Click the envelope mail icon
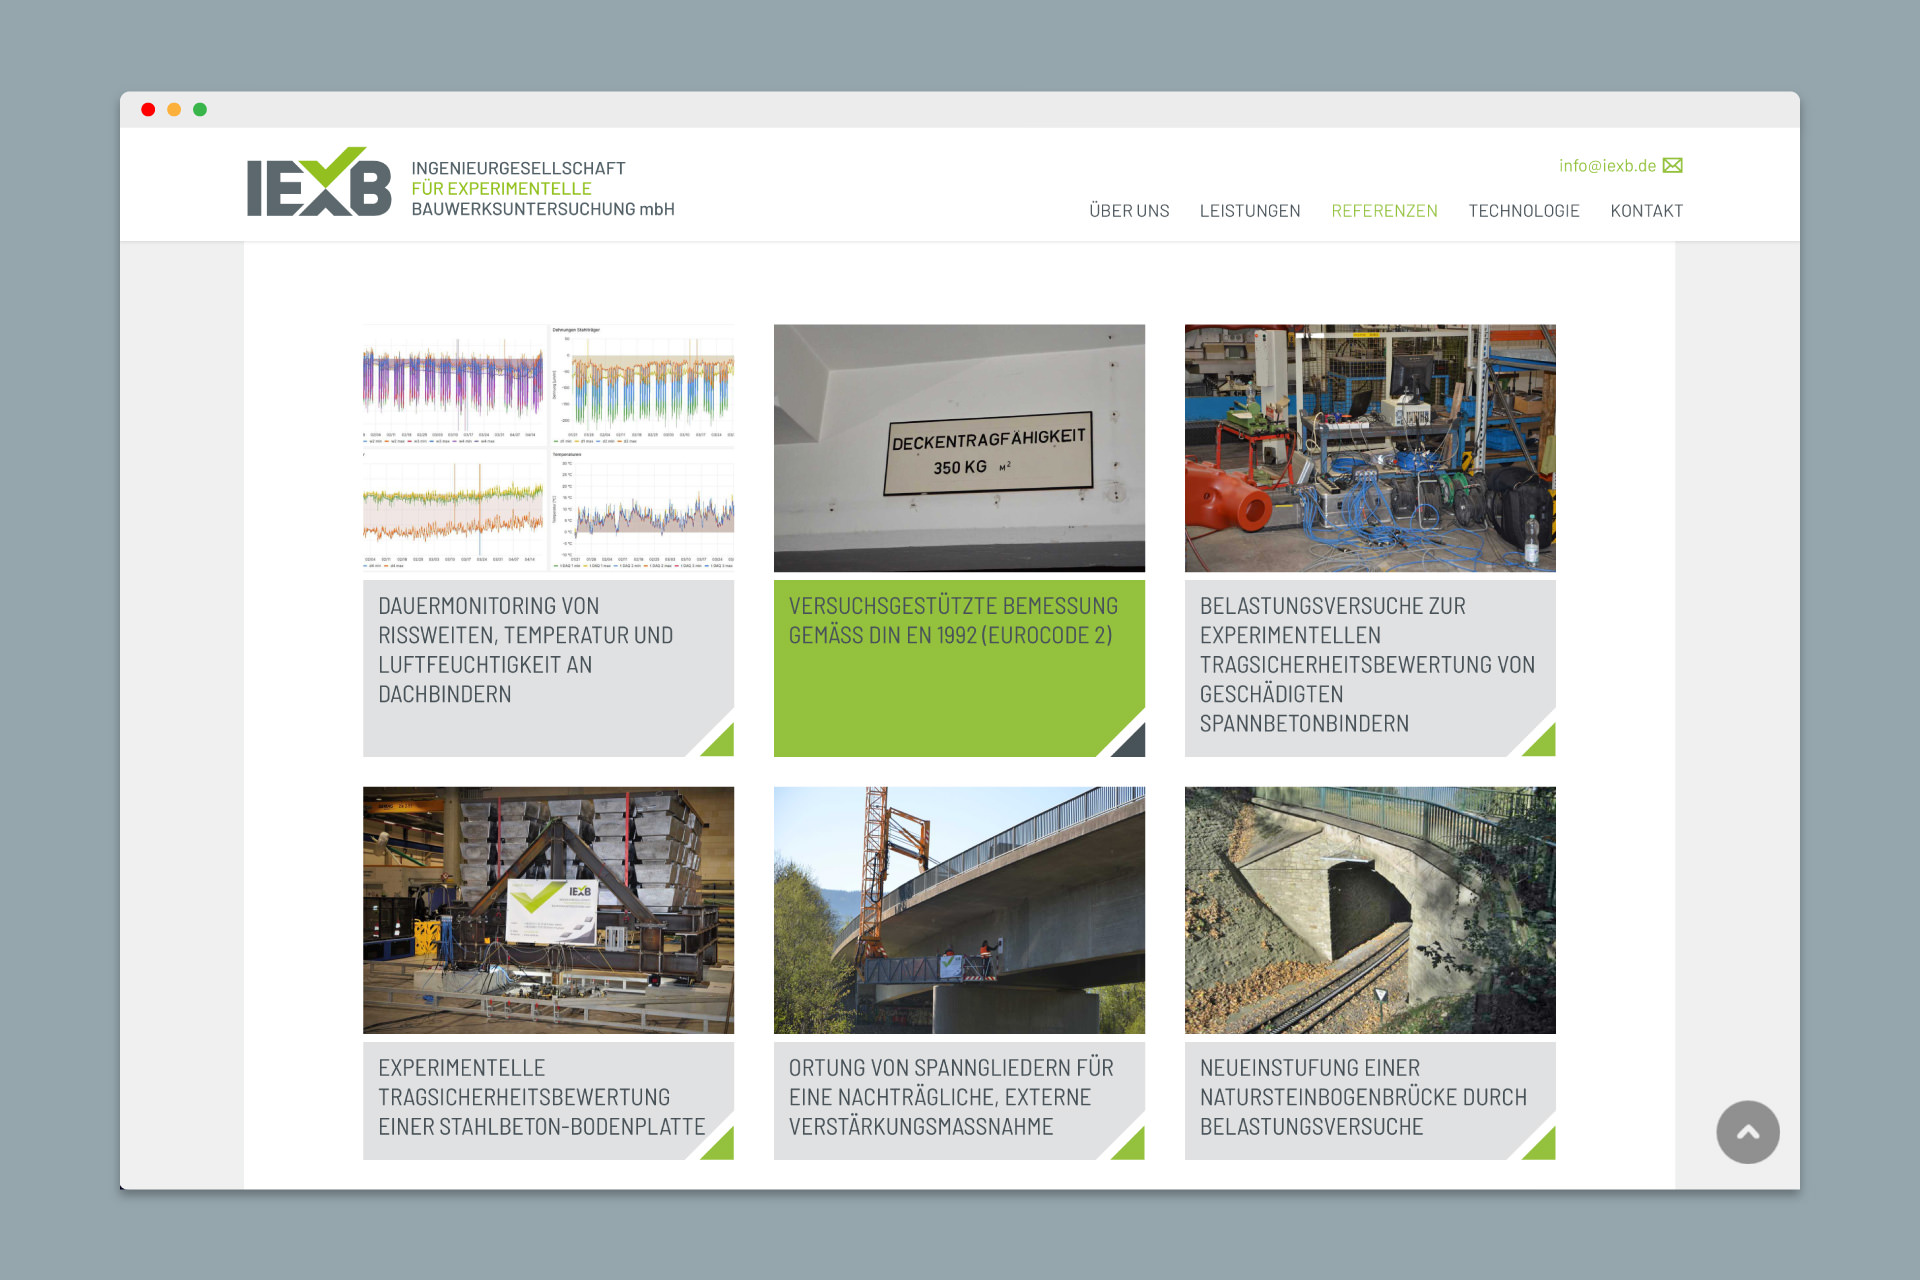 pos(1673,166)
